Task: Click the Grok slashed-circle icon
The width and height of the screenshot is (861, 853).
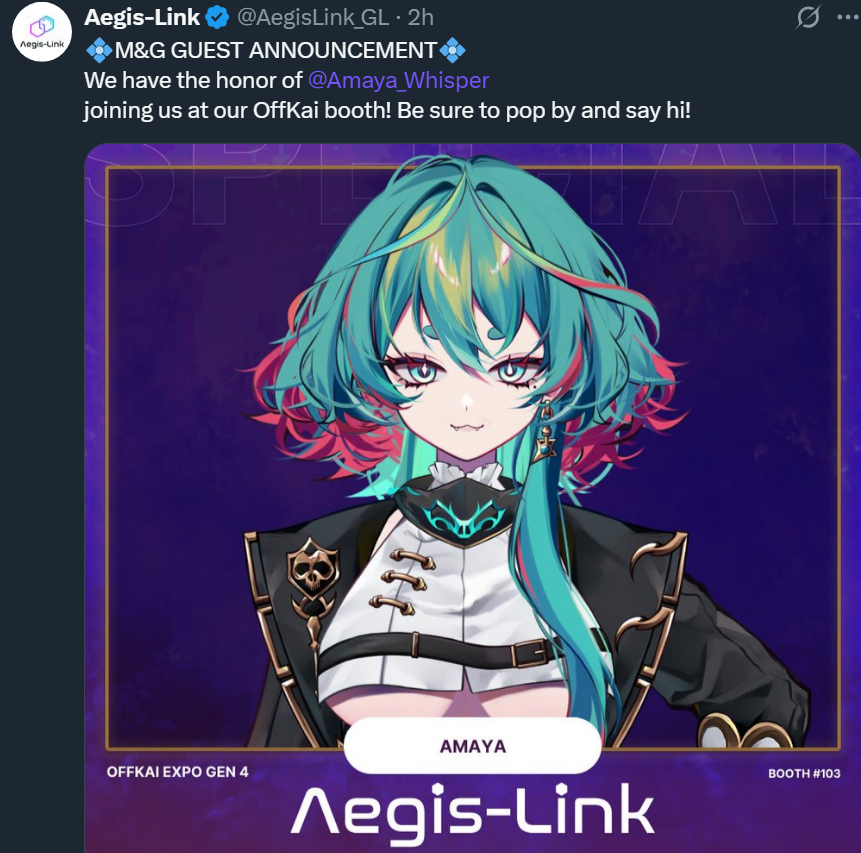Action: click(808, 17)
